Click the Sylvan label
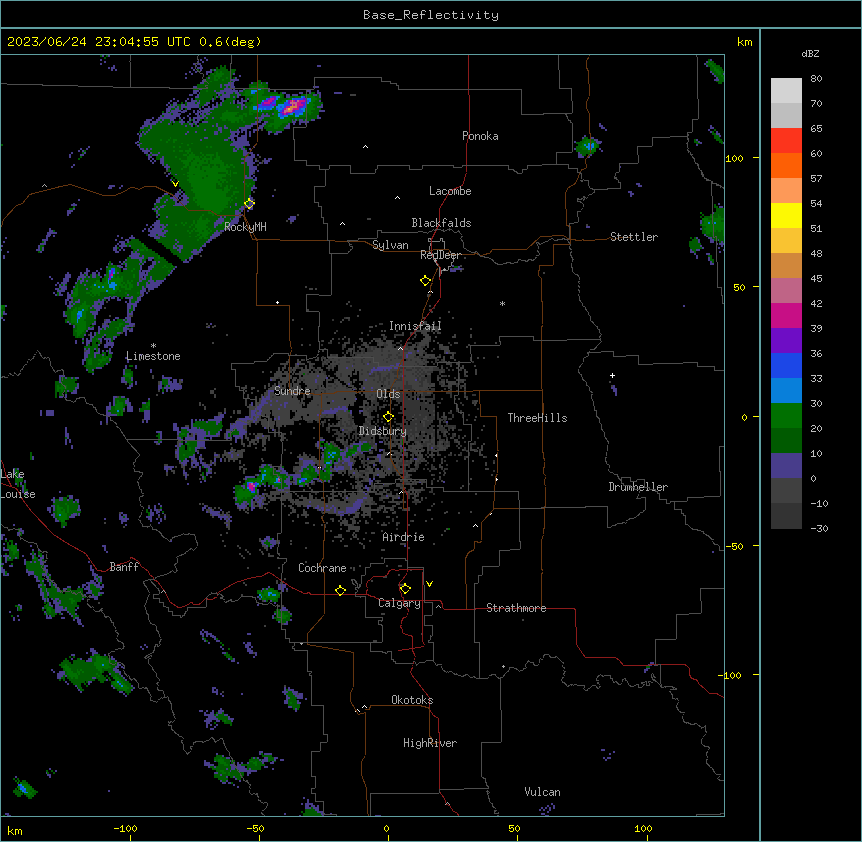 [390, 245]
